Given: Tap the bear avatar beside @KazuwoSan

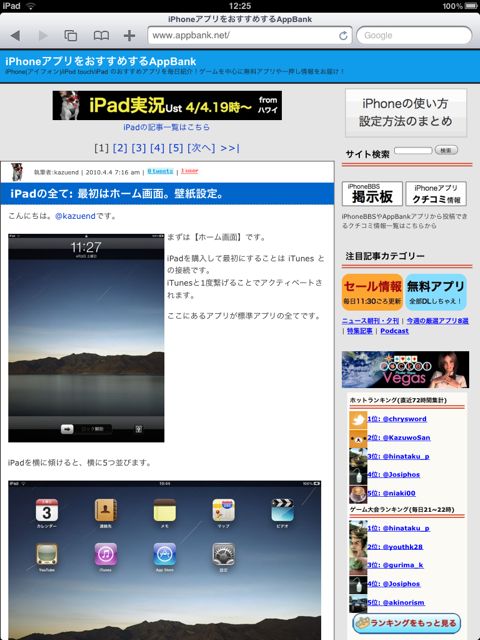Looking at the screenshot, I should [358, 439].
